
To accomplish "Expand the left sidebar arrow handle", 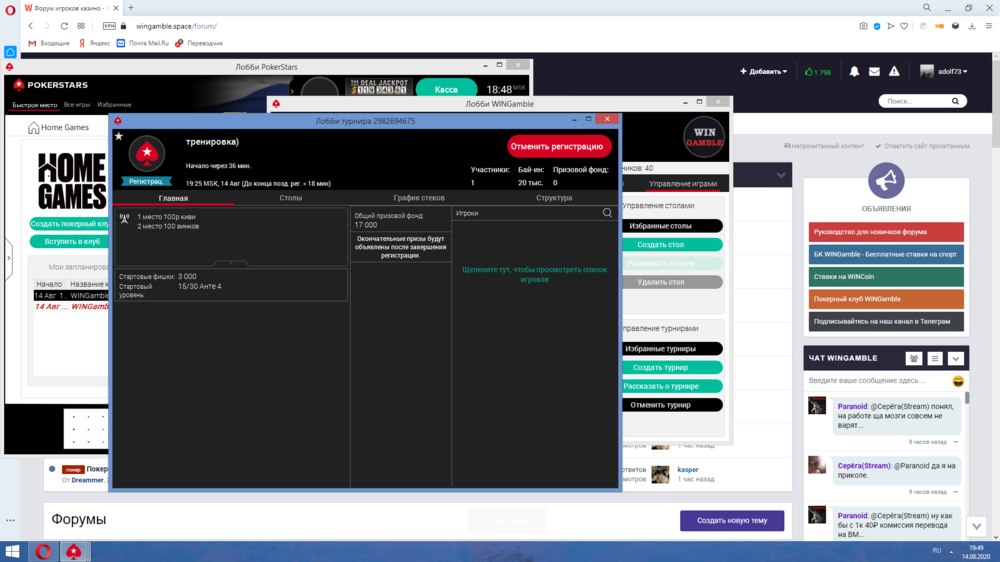I will tap(8, 258).
